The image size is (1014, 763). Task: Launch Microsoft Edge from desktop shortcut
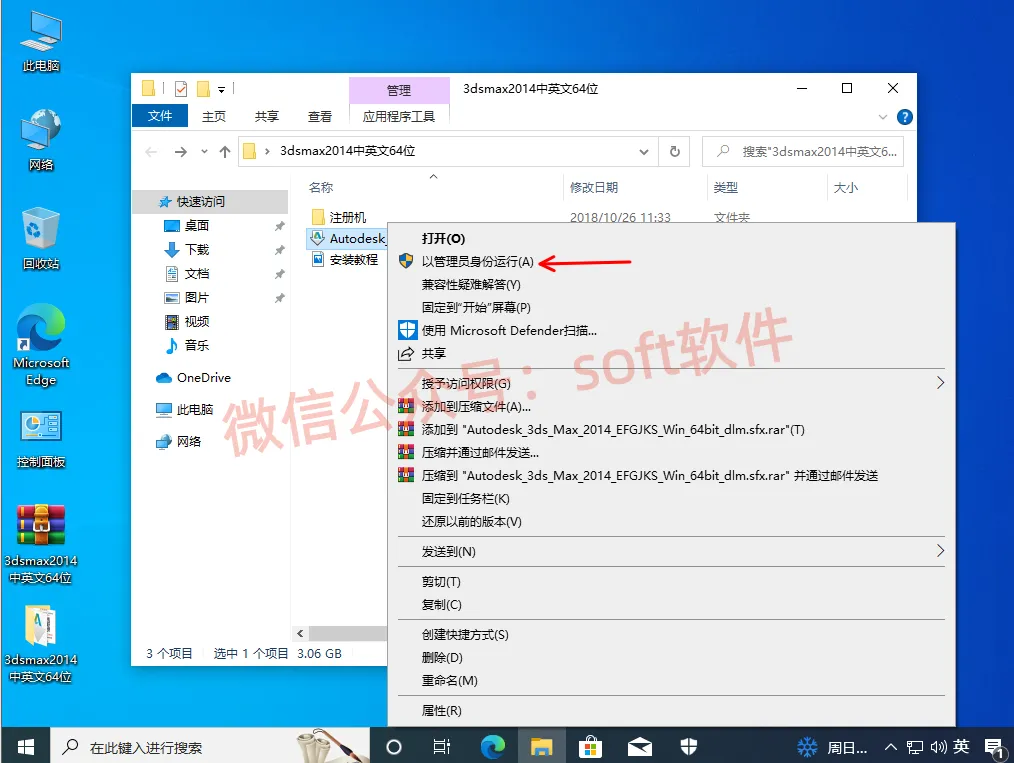pyautogui.click(x=41, y=345)
